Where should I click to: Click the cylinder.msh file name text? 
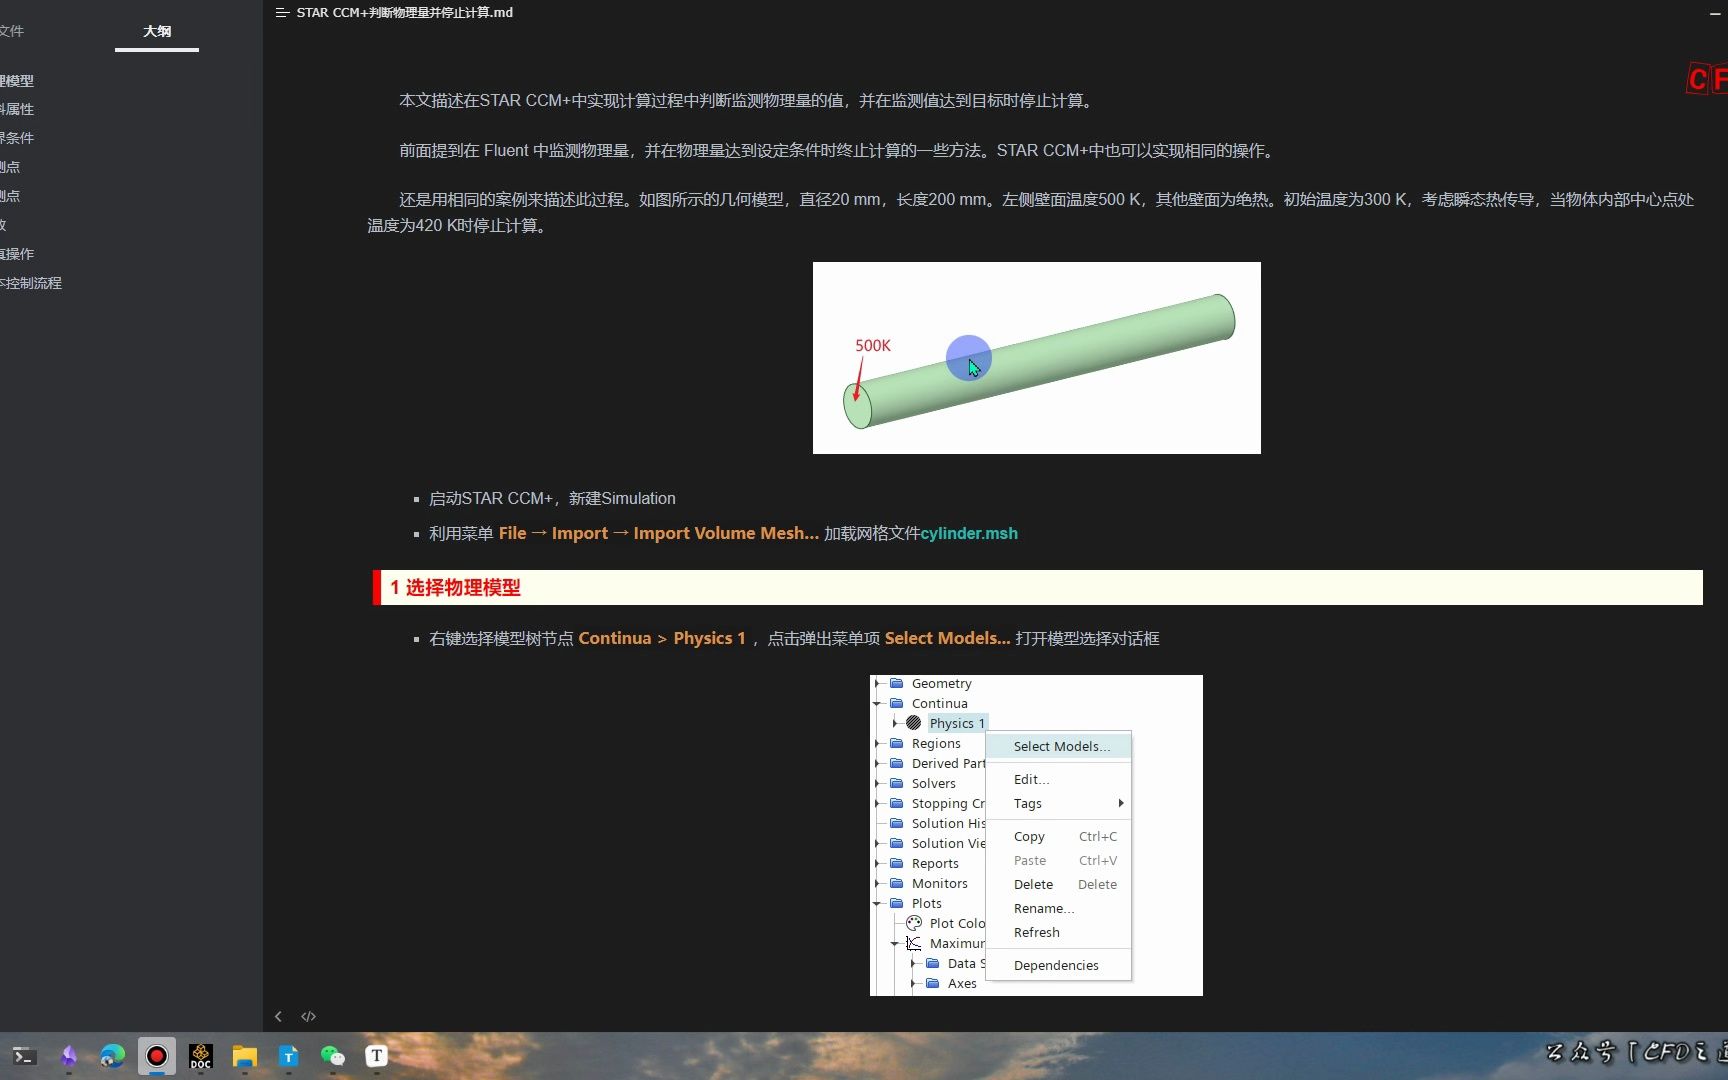coord(969,533)
